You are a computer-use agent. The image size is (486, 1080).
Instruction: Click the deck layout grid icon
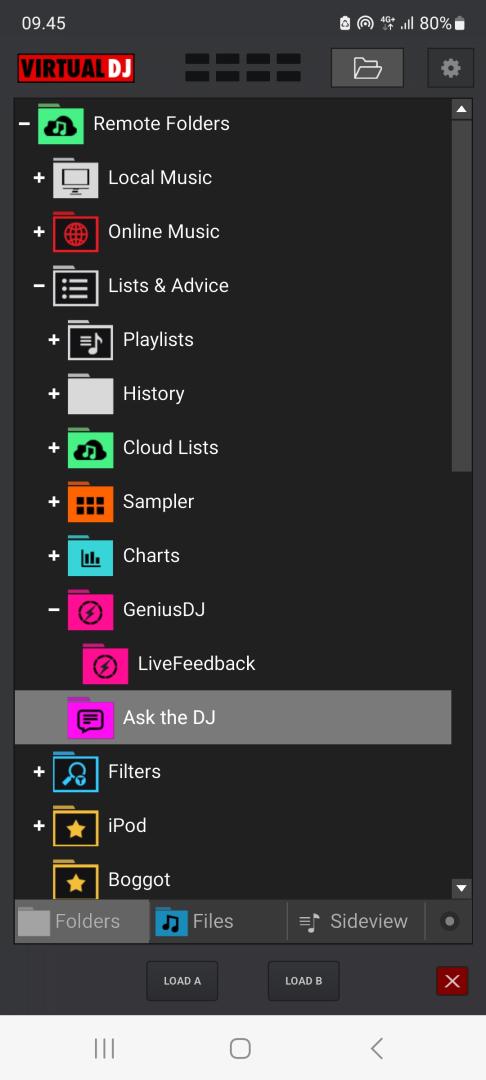(243, 68)
